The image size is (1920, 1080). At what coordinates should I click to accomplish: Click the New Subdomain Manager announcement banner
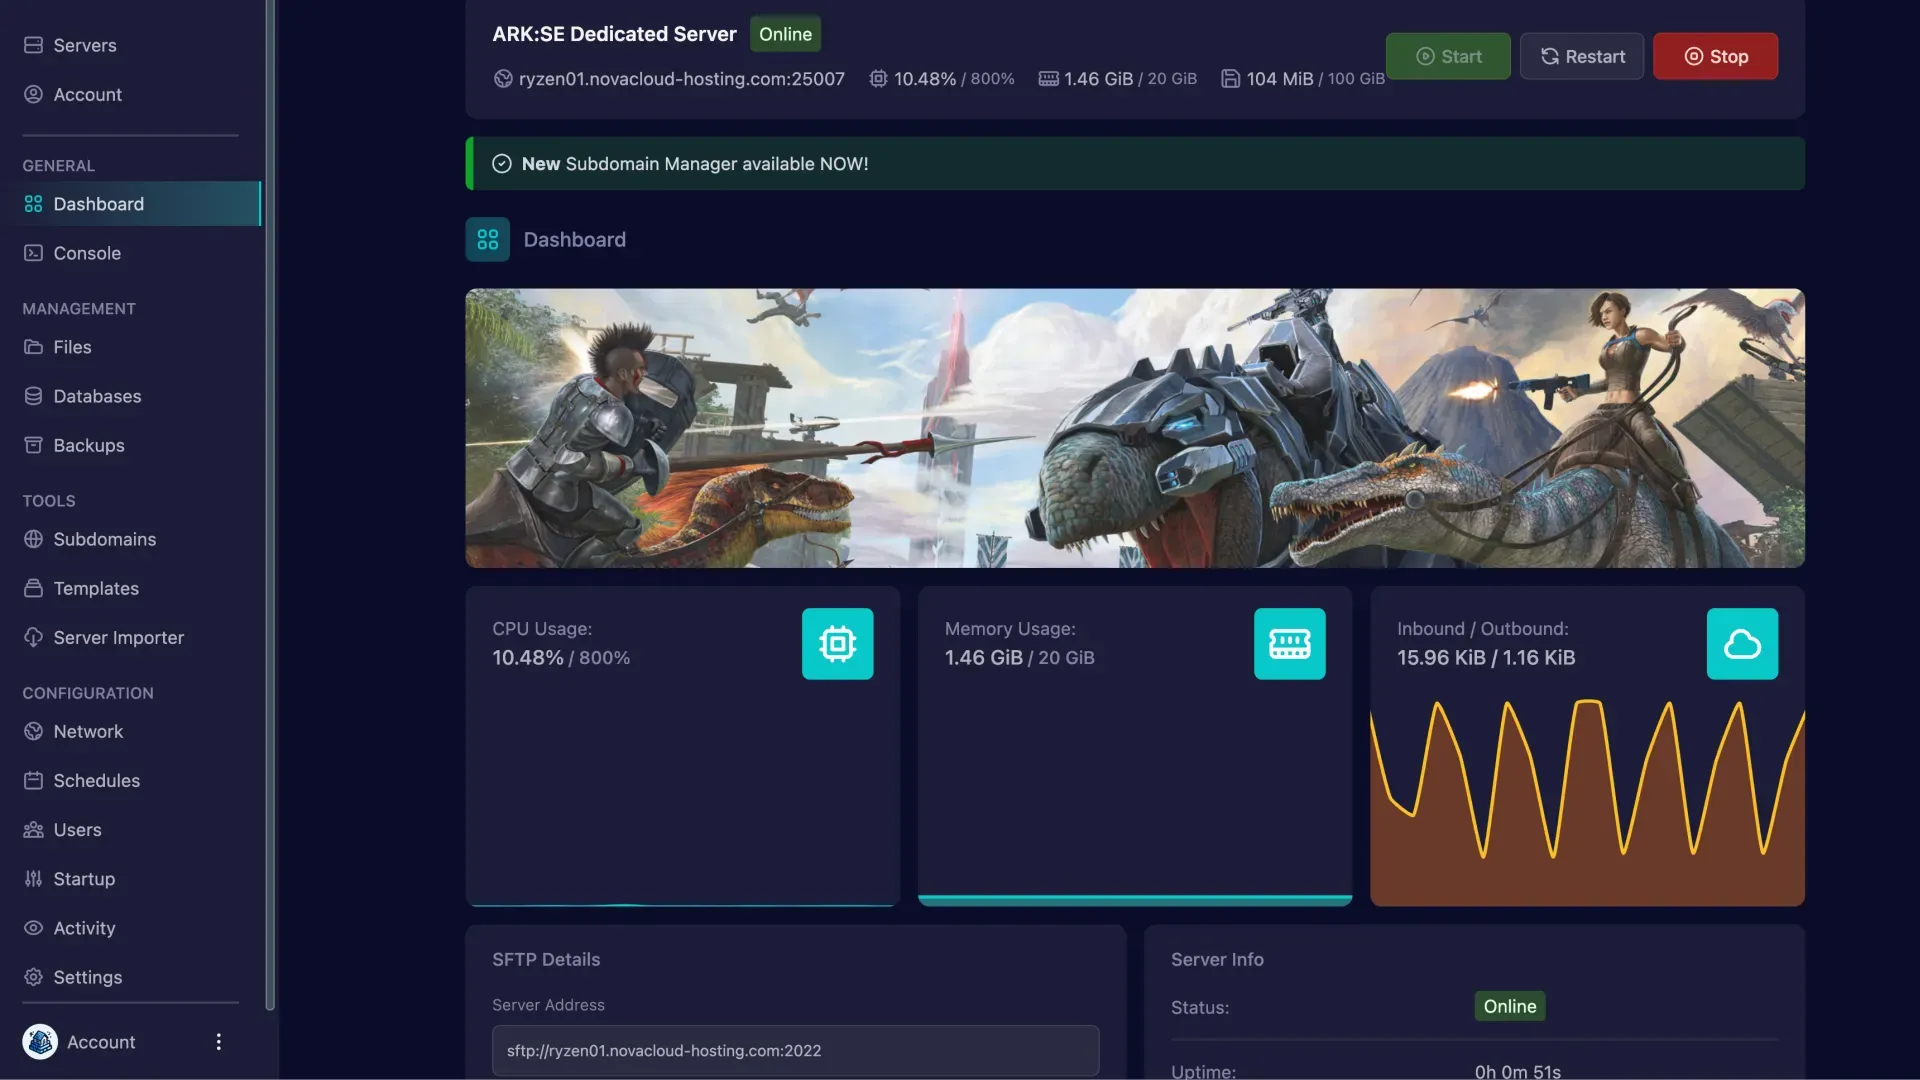click(1134, 164)
